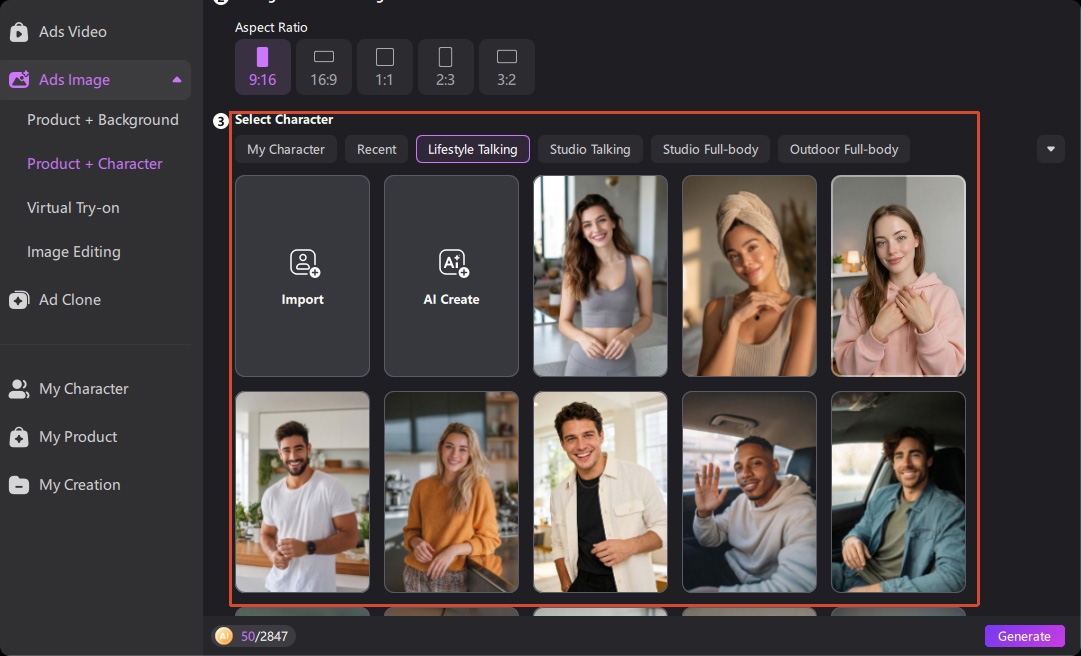Image resolution: width=1081 pixels, height=656 pixels.
Task: Click the AI Create character card
Action: tap(452, 276)
